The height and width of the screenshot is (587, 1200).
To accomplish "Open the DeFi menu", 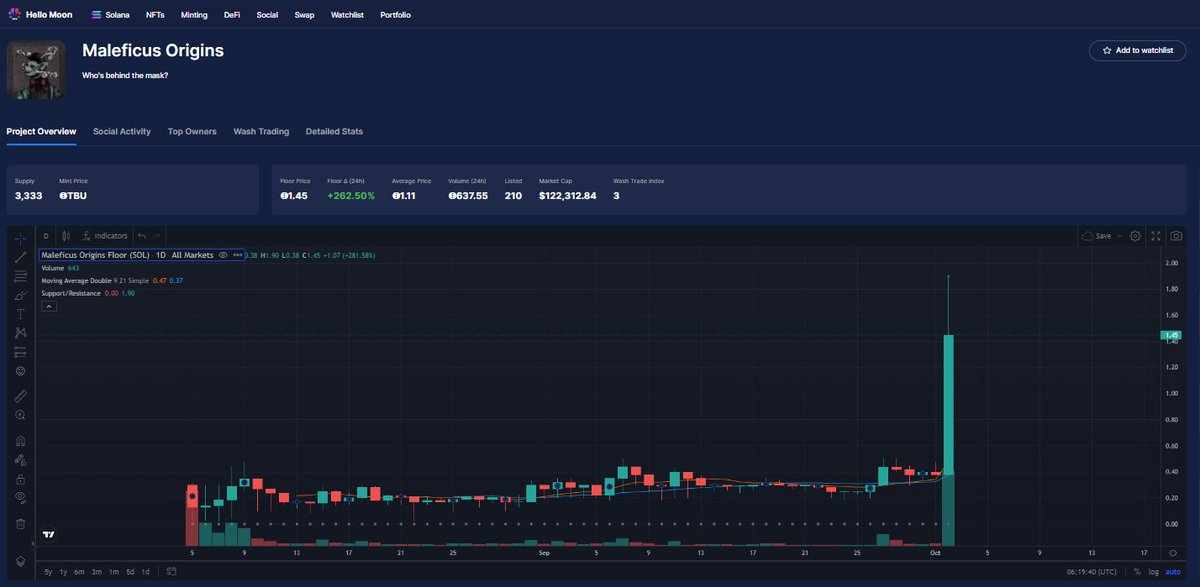I will coord(232,15).
